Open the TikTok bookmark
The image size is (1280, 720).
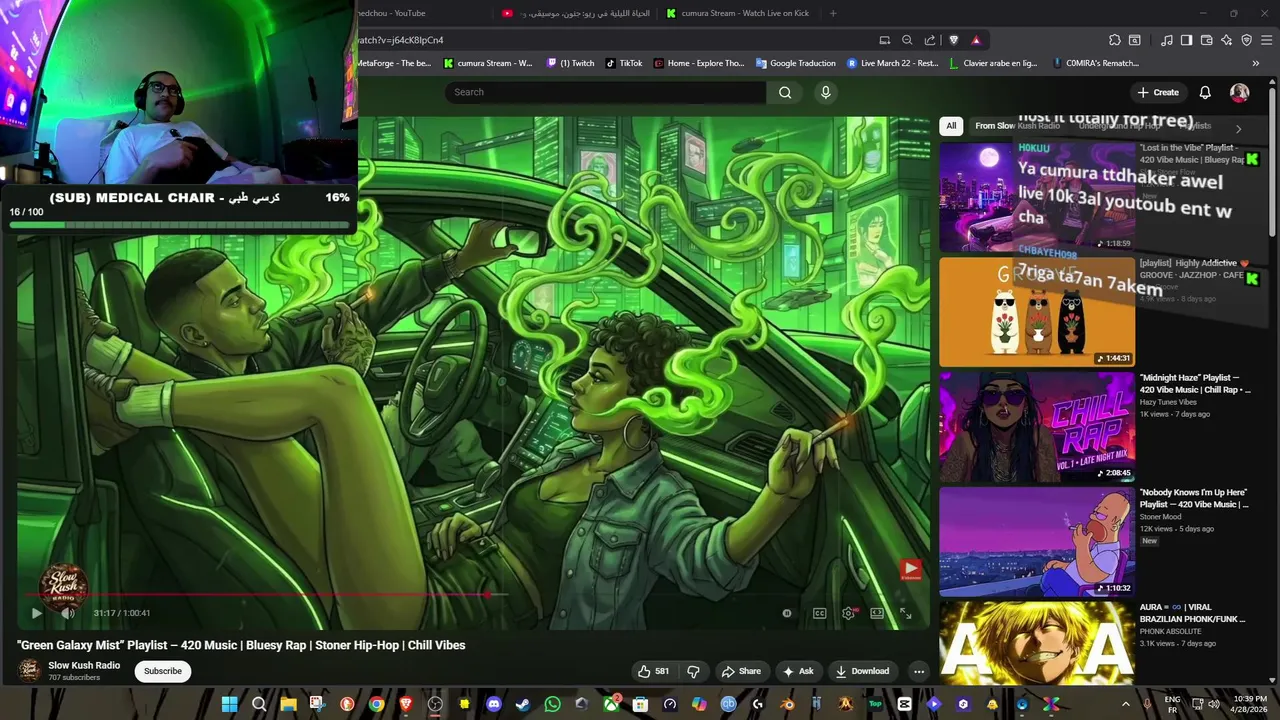coord(624,63)
